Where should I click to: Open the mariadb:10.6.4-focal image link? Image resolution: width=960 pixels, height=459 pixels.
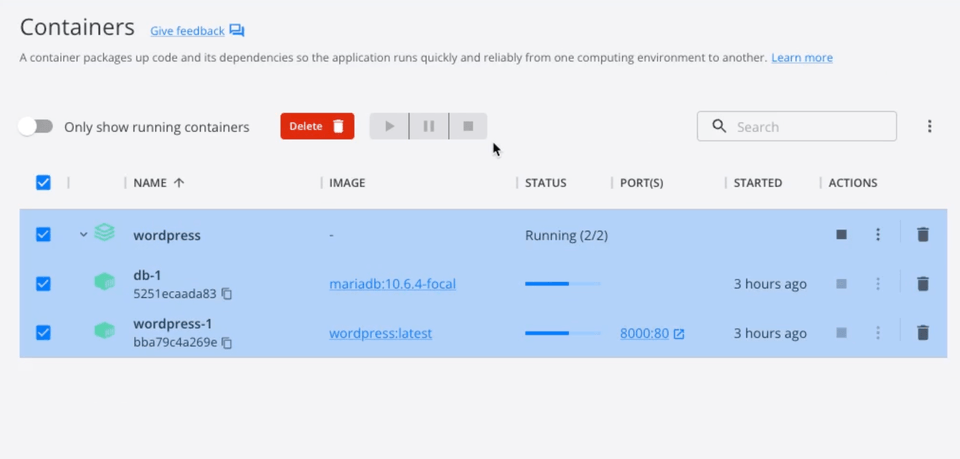[x=392, y=284]
